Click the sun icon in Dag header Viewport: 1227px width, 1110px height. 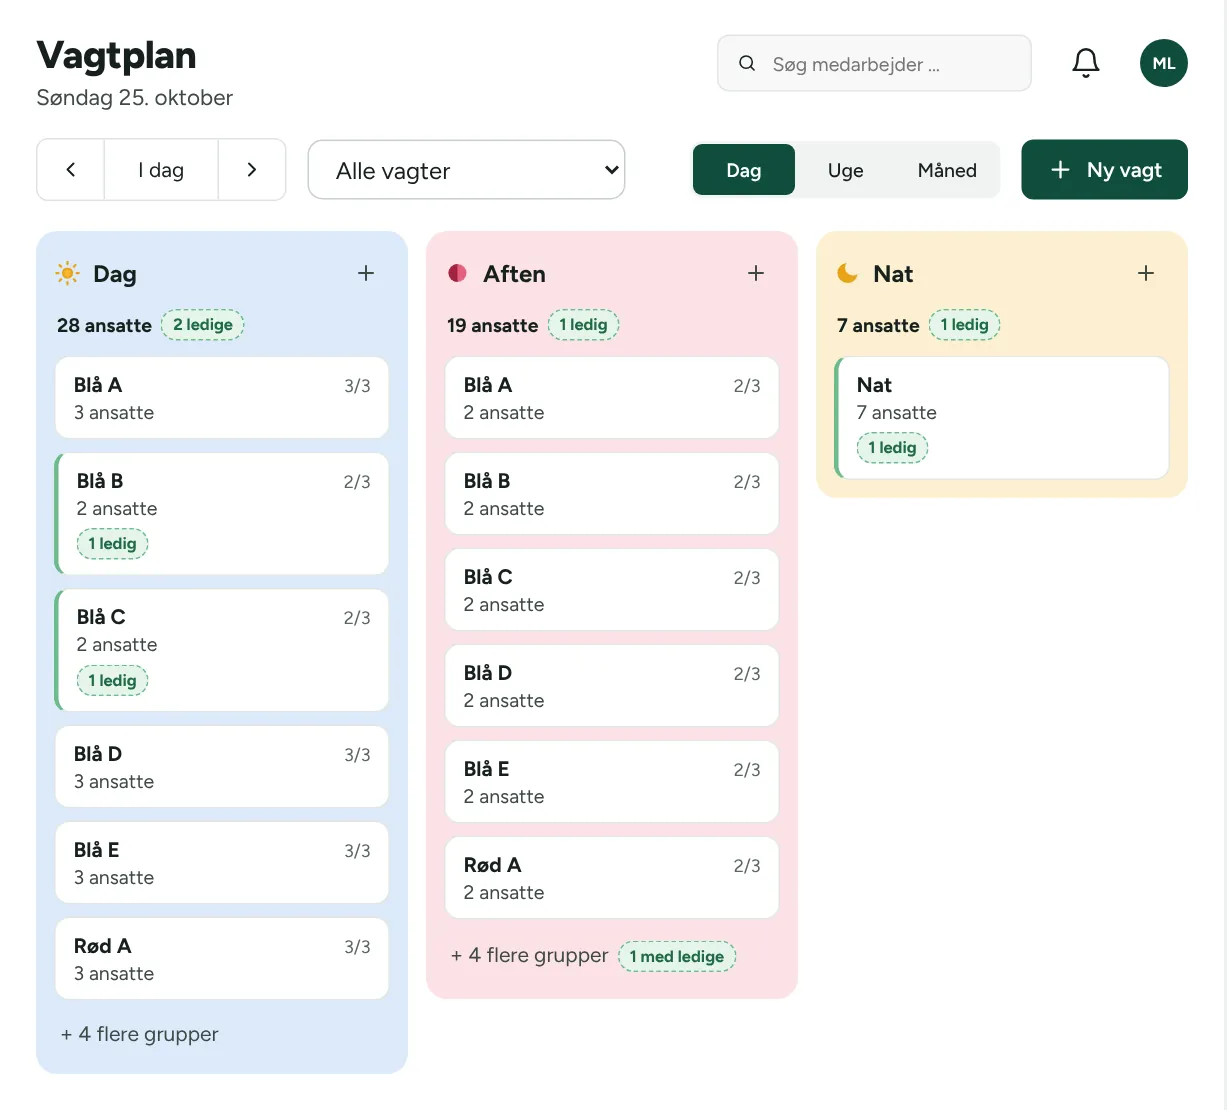68,273
